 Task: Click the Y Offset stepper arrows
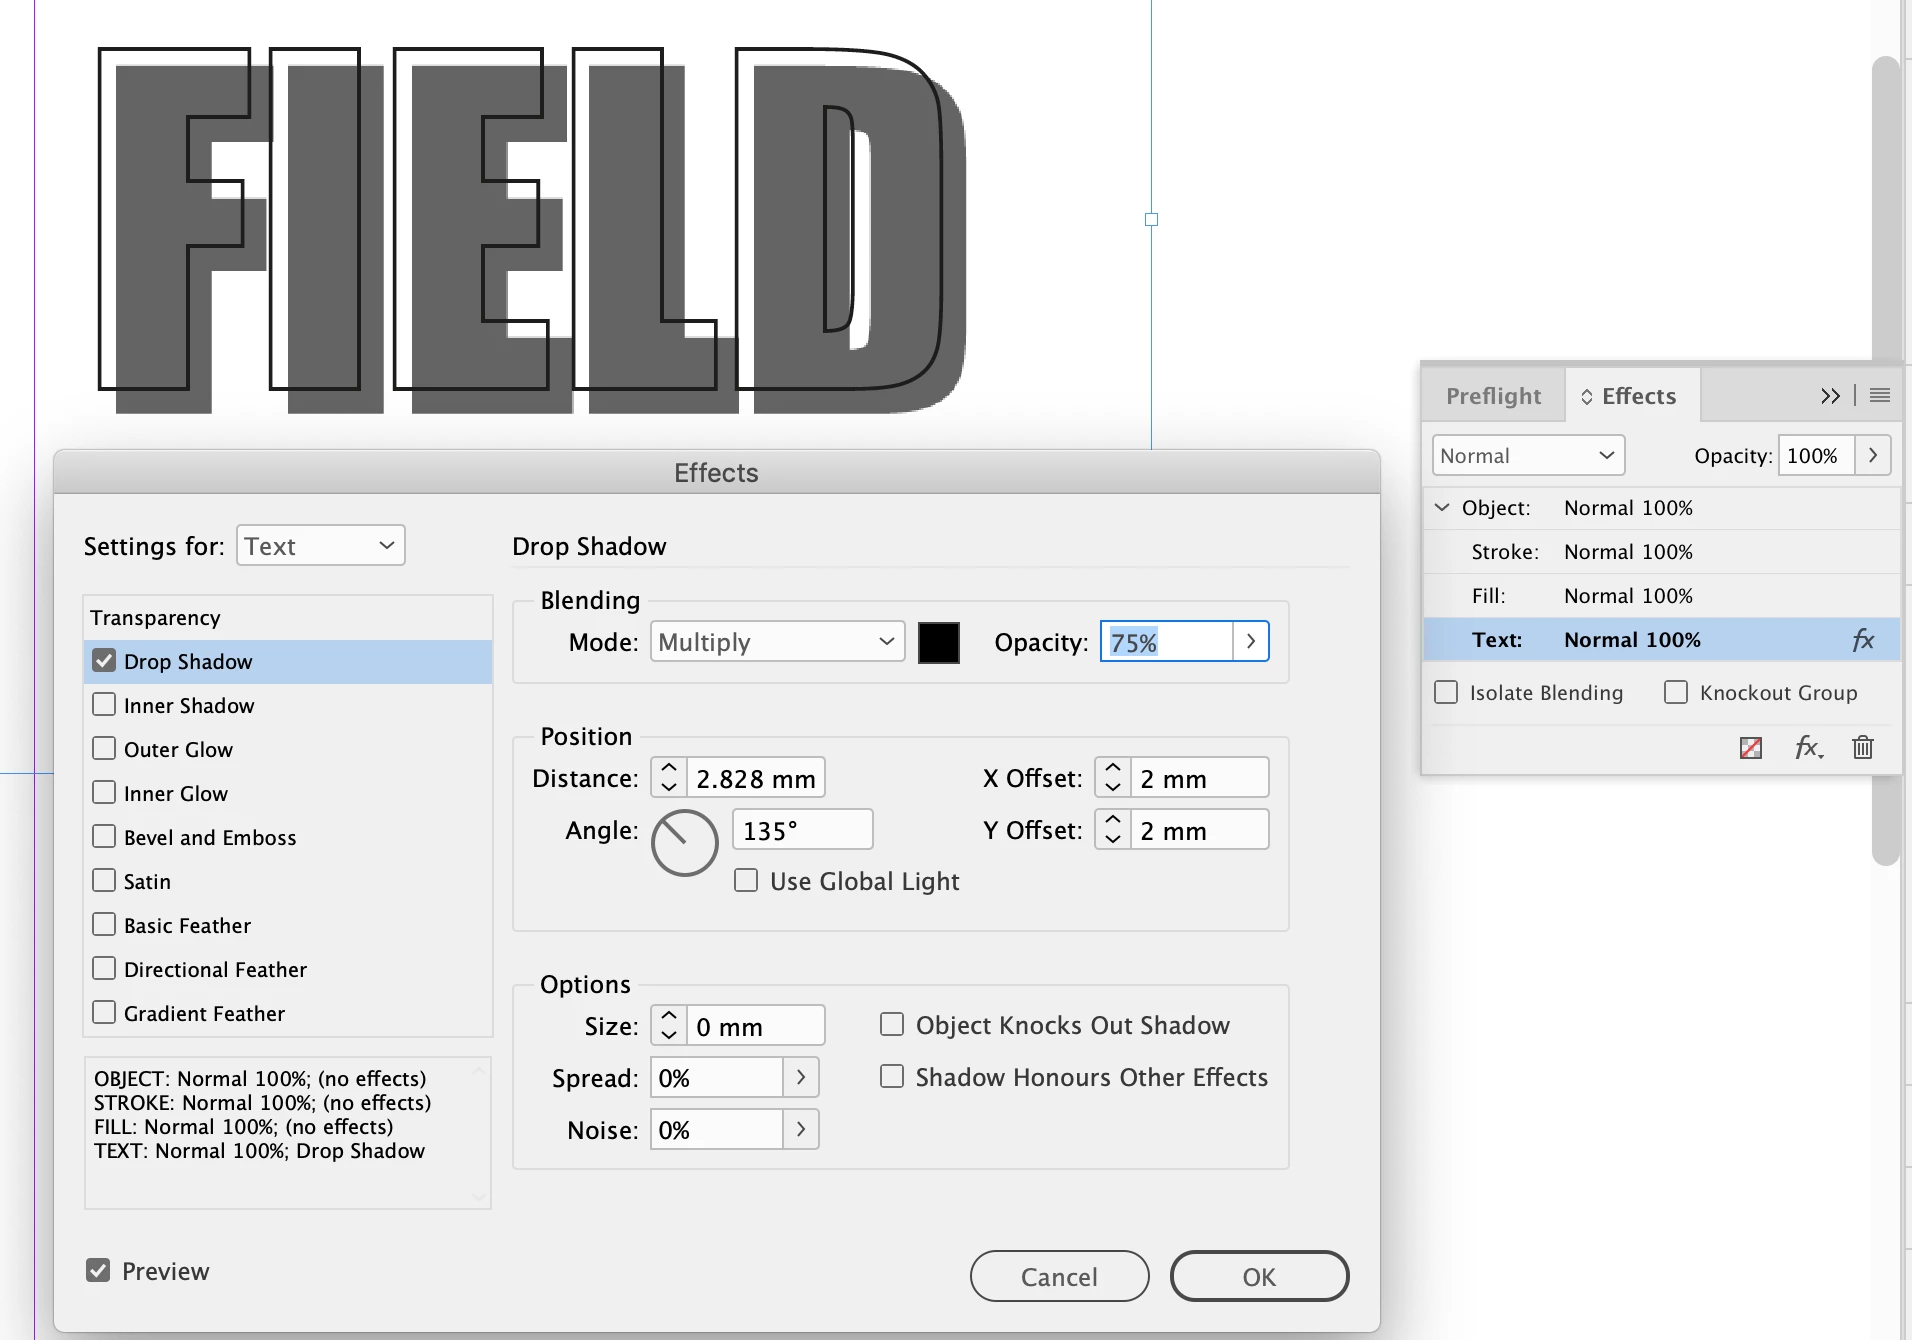pos(1113,830)
